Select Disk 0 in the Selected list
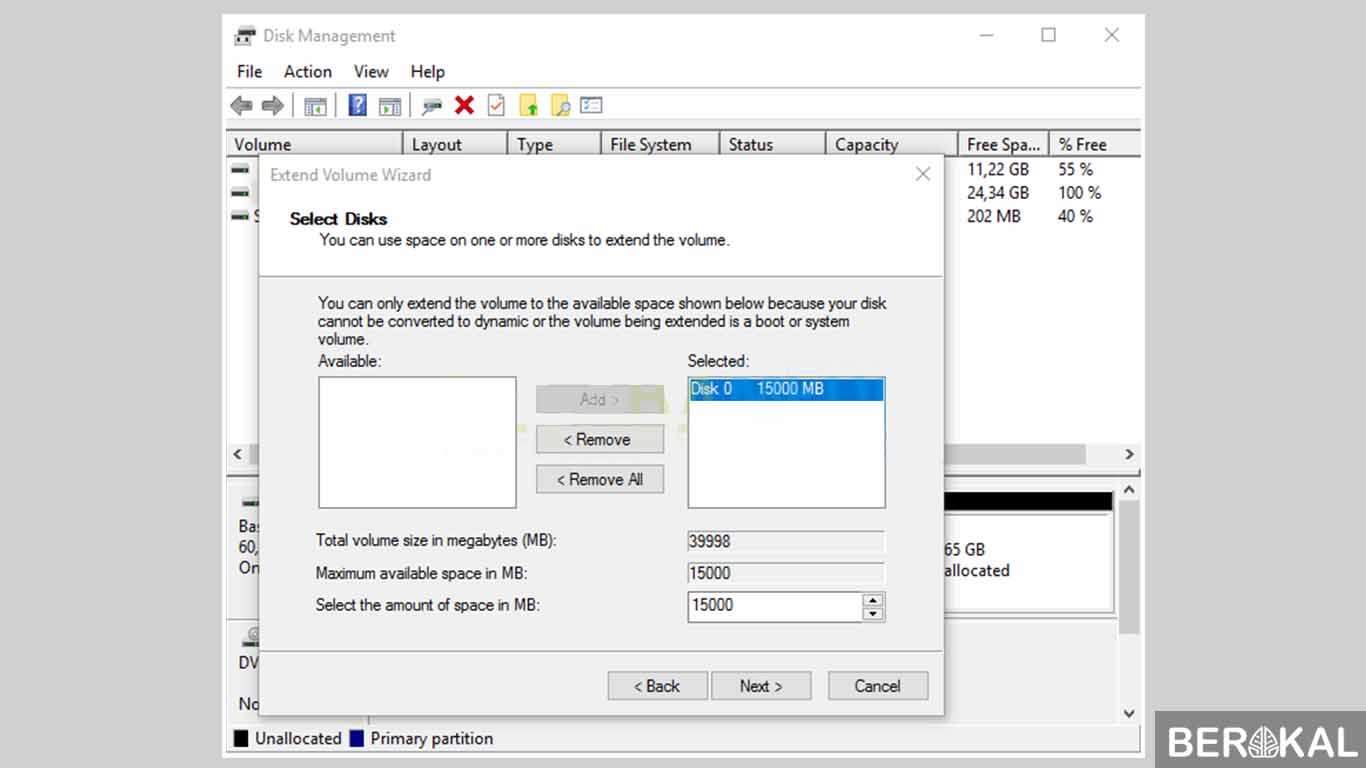1366x768 pixels. coord(786,389)
